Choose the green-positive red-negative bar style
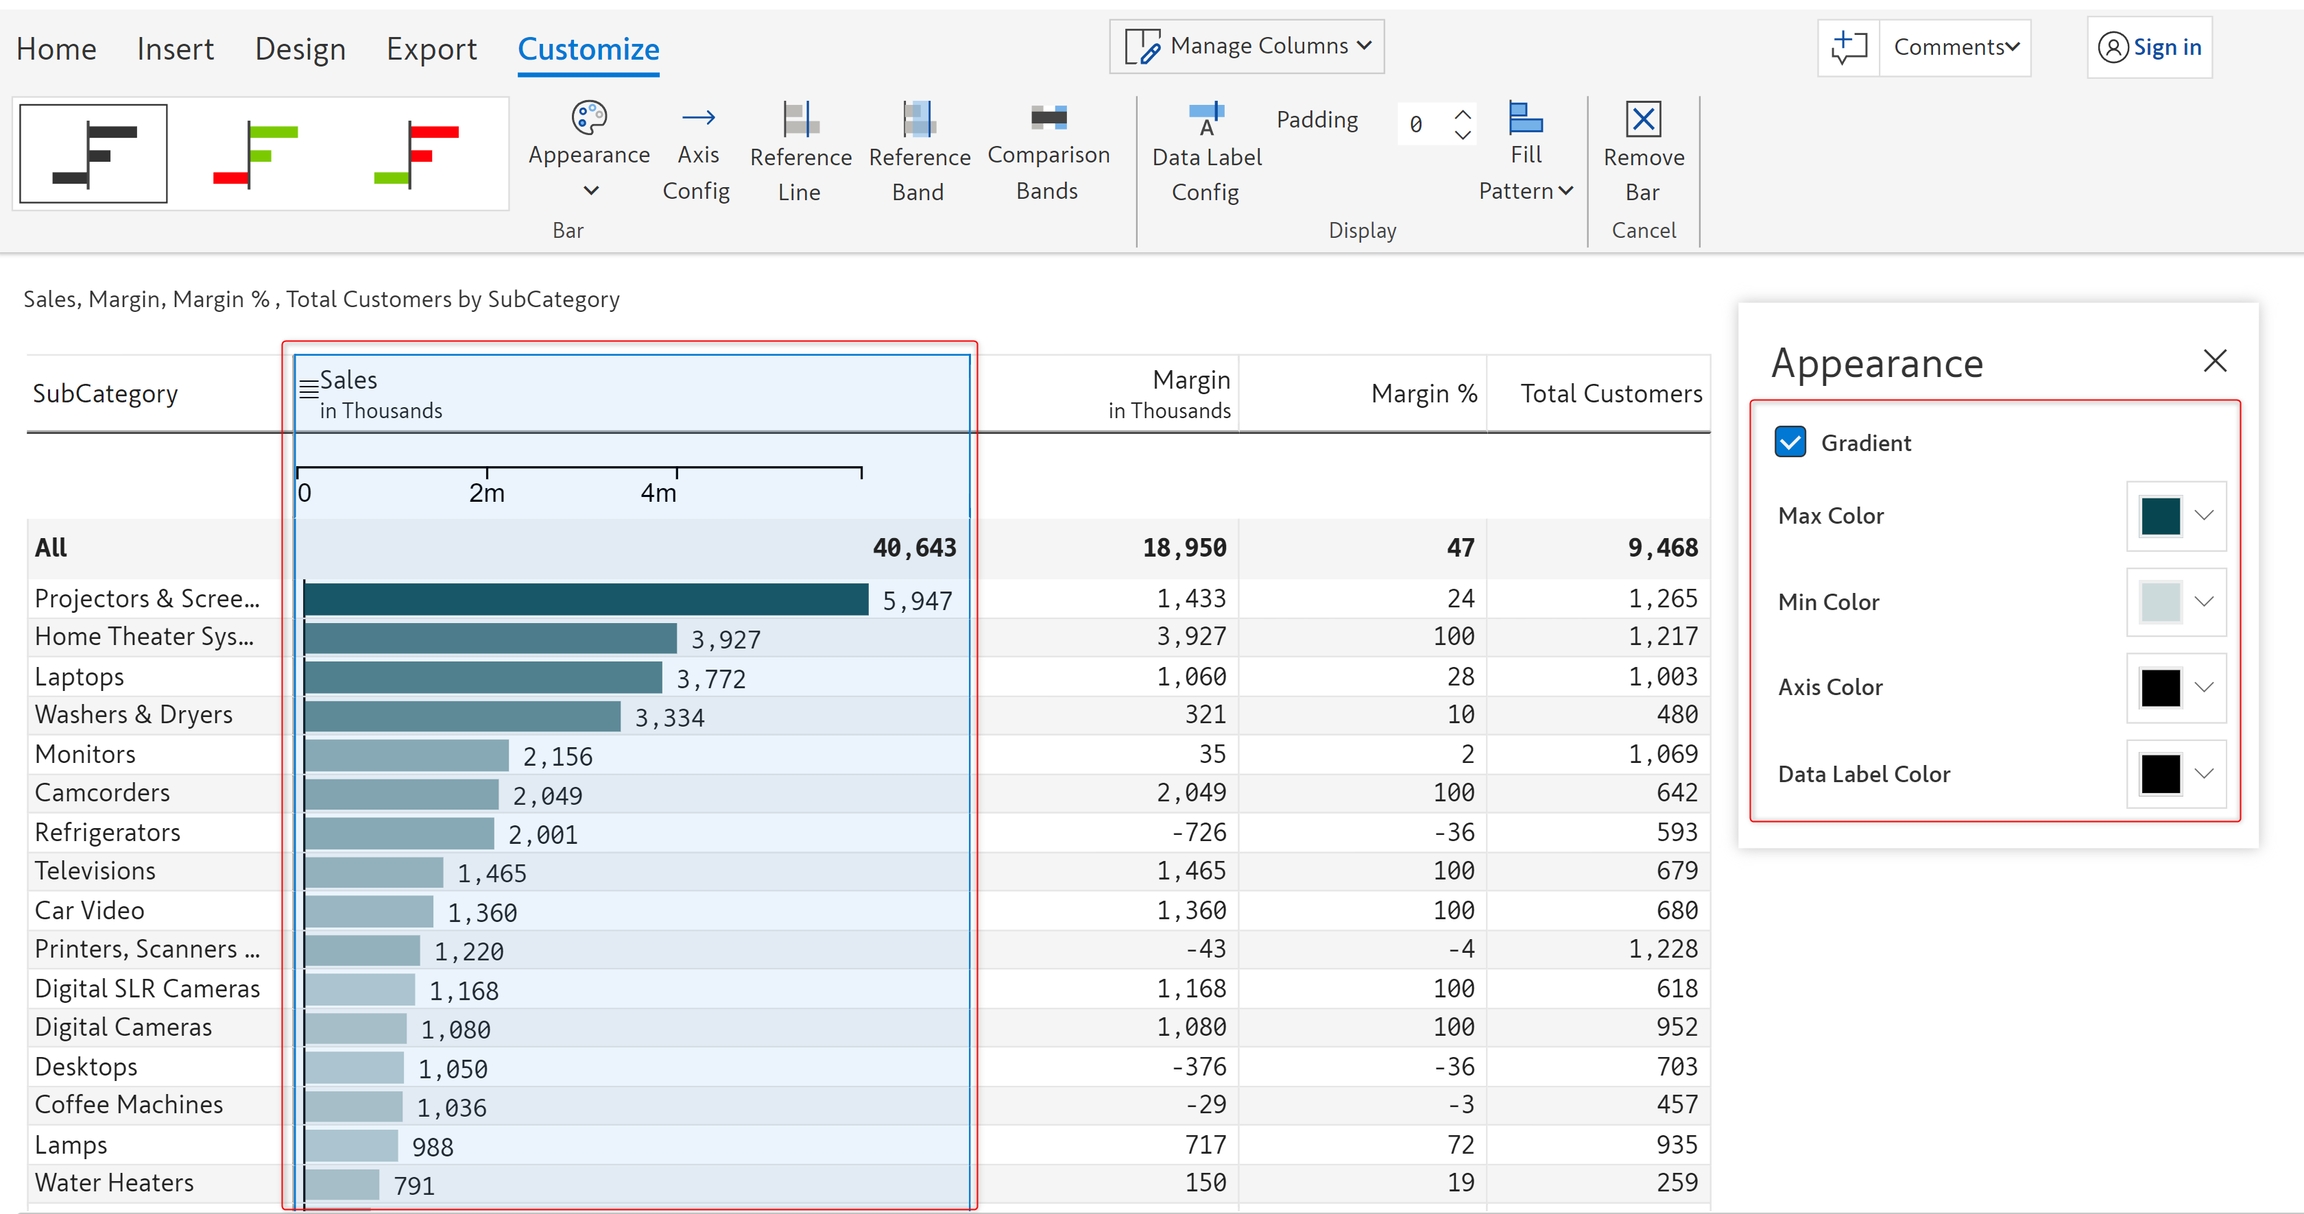Screen dimensions: 2304x1214 coord(257,154)
